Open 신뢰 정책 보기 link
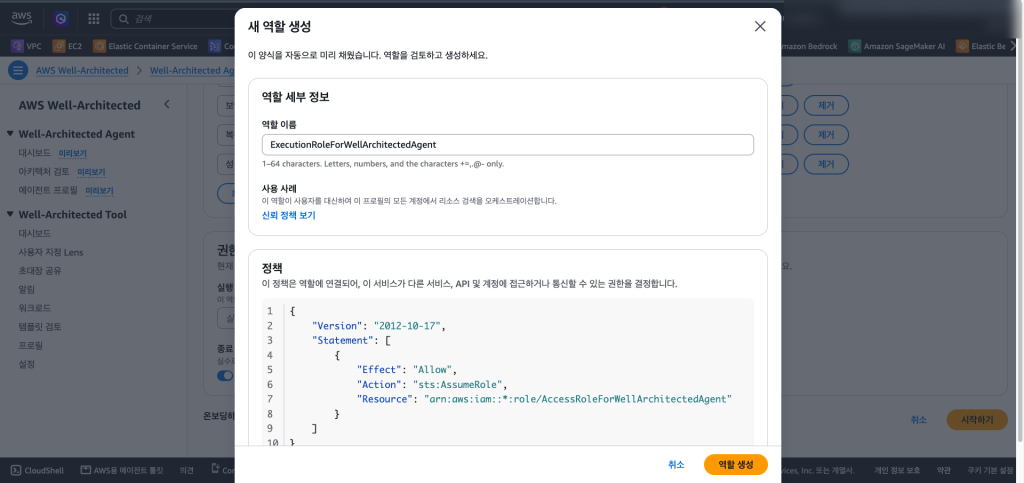Image resolution: width=1024 pixels, height=483 pixels. click(289, 215)
